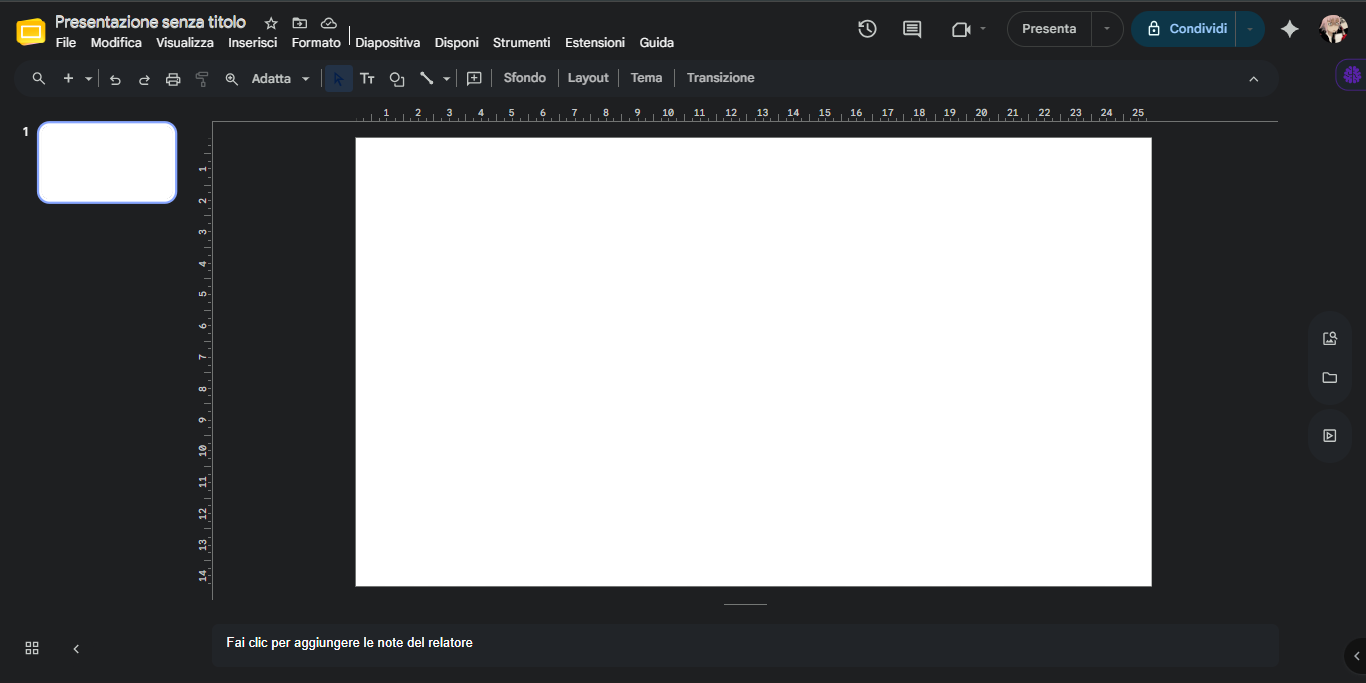Undo the last action
The image size is (1366, 683).
pyautogui.click(x=115, y=79)
